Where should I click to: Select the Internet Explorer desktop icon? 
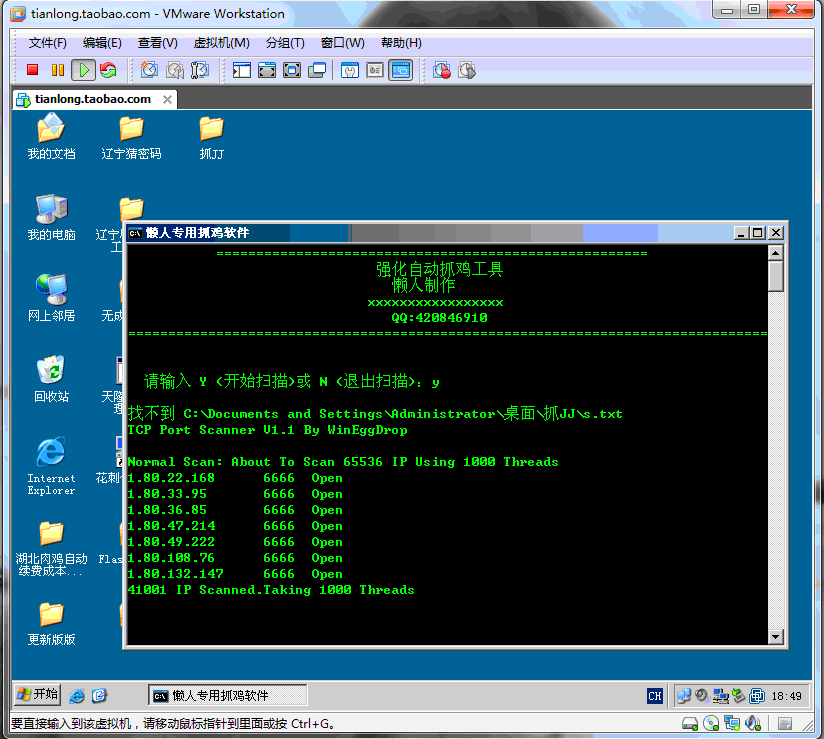pos(52,466)
